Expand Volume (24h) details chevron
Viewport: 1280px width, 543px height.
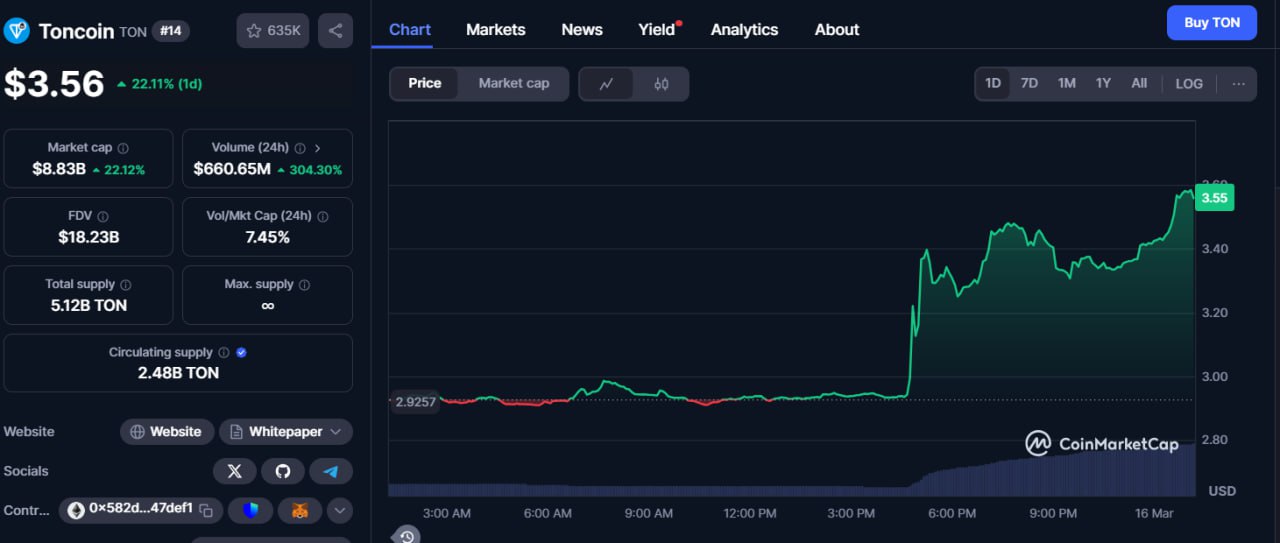(318, 148)
